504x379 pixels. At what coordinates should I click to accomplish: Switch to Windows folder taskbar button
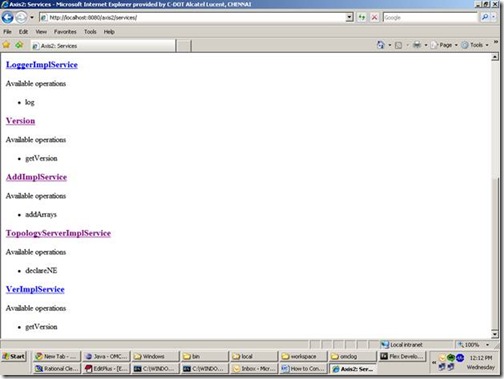point(155,356)
